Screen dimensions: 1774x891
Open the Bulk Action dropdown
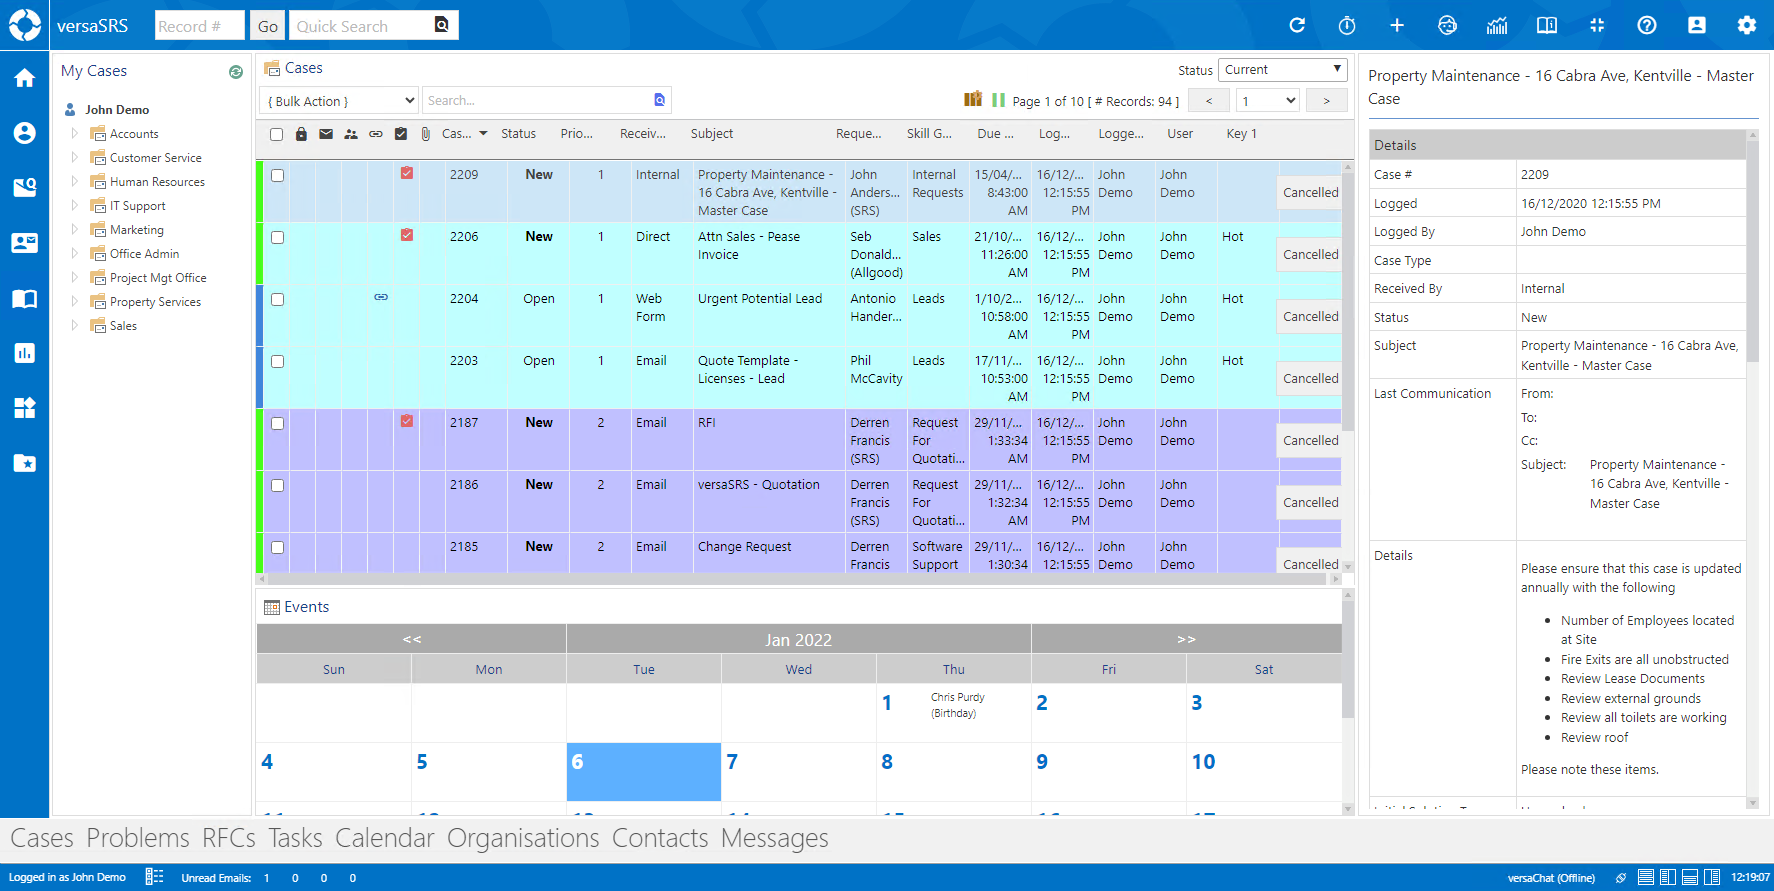coord(339,101)
